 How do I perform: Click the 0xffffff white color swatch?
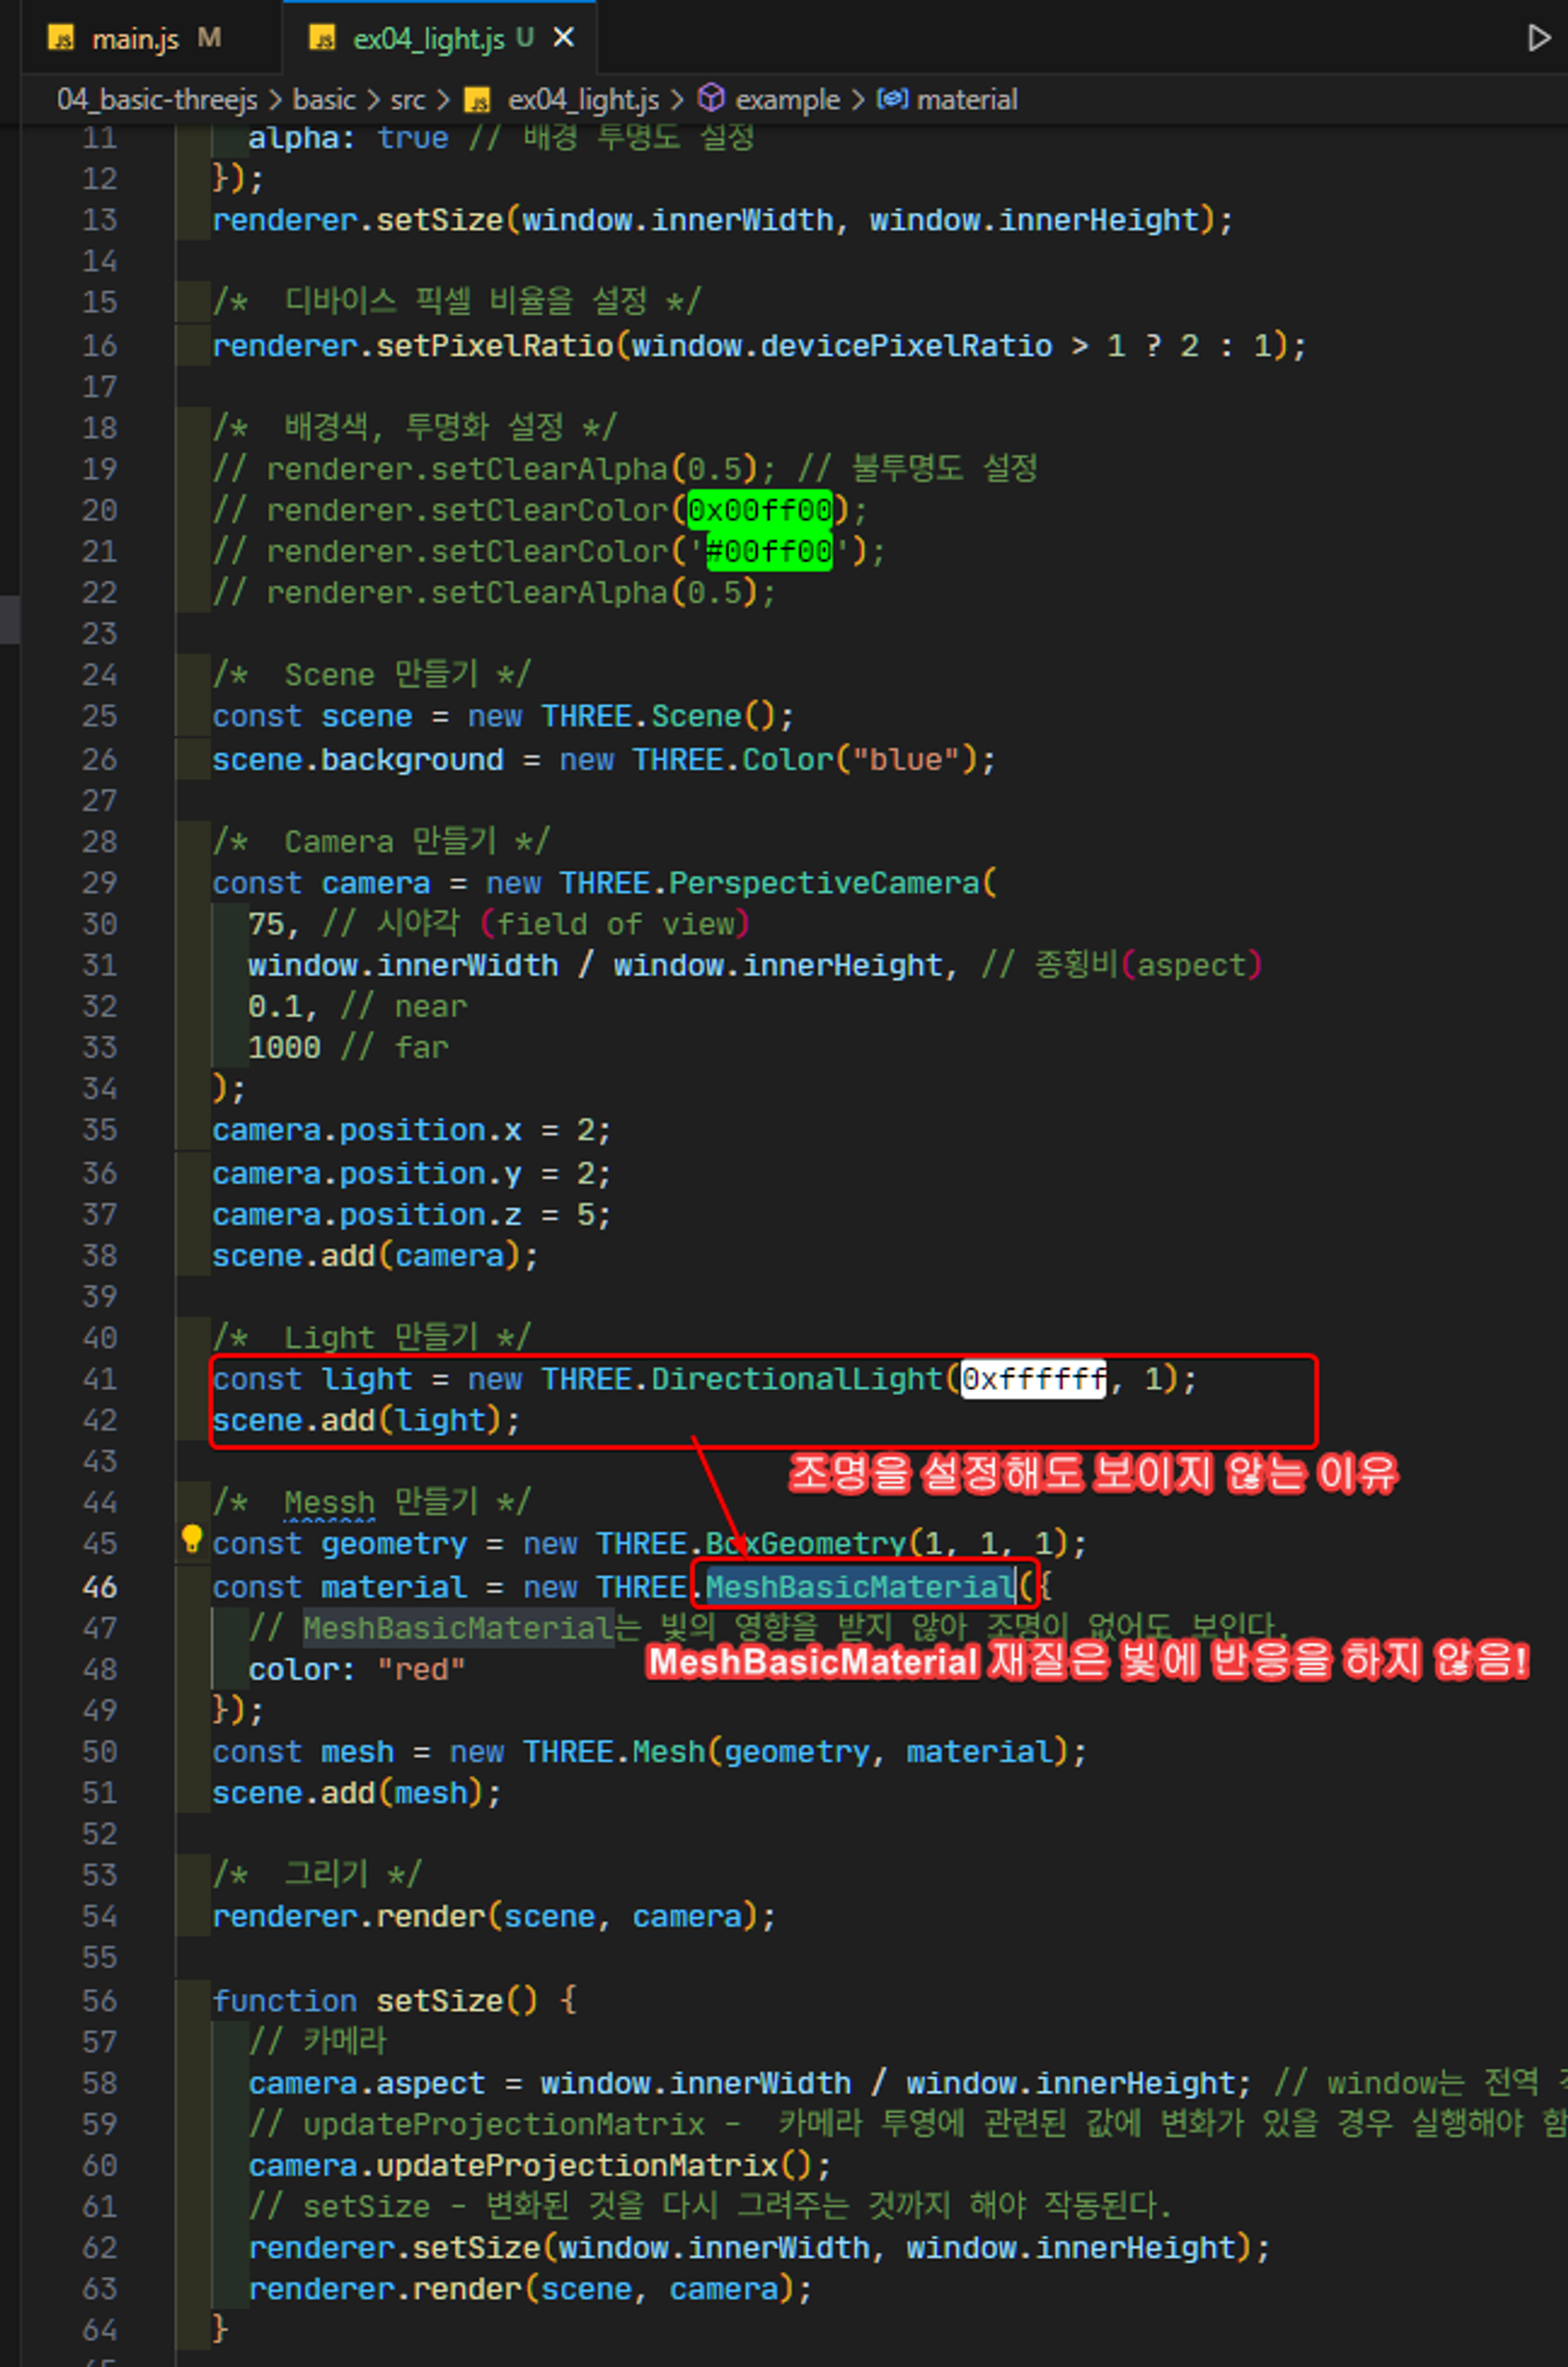(1033, 1379)
